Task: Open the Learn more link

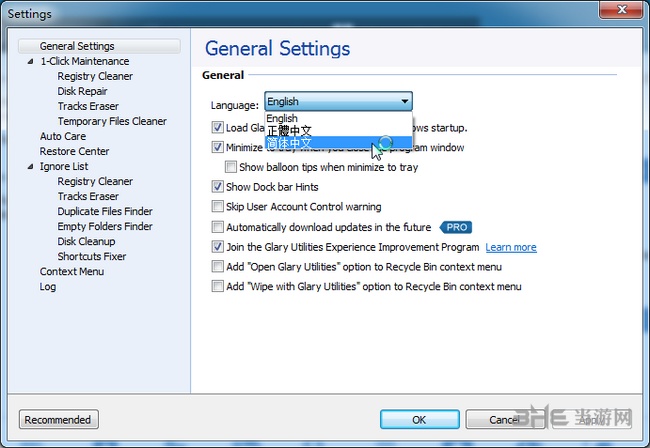Action: [x=511, y=247]
